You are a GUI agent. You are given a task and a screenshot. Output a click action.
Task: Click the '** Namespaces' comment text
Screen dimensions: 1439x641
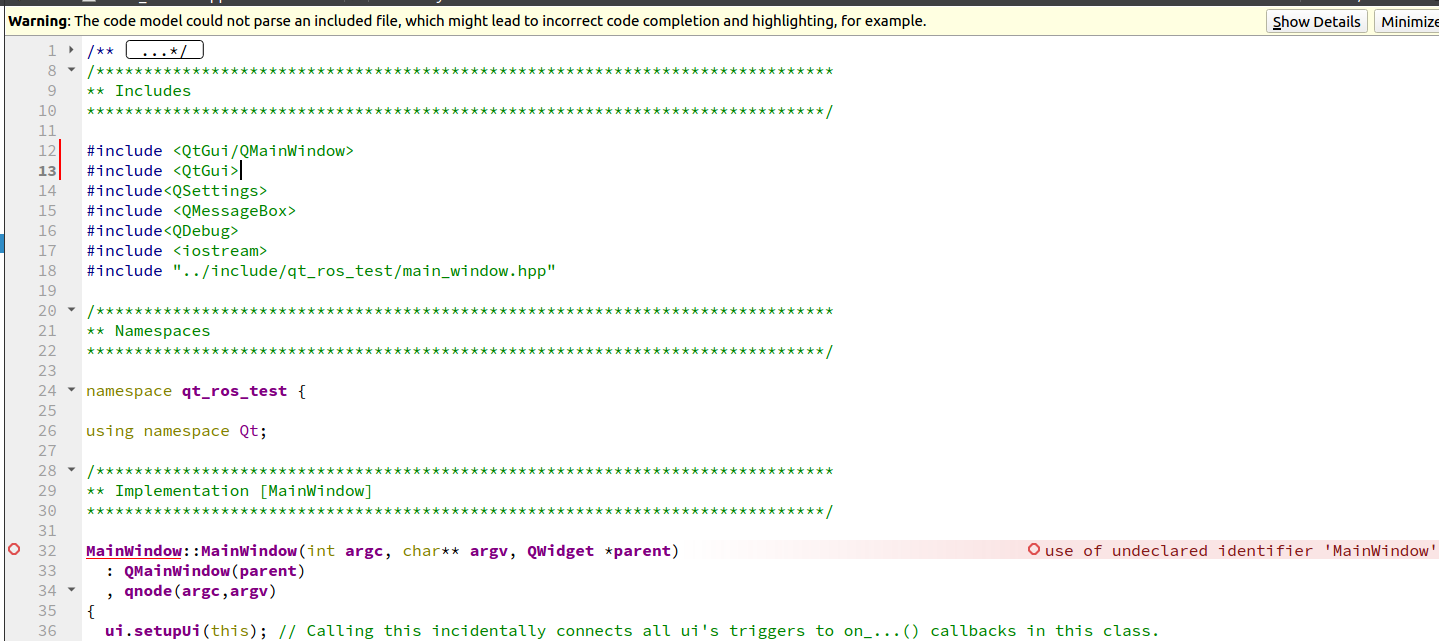tap(148, 331)
